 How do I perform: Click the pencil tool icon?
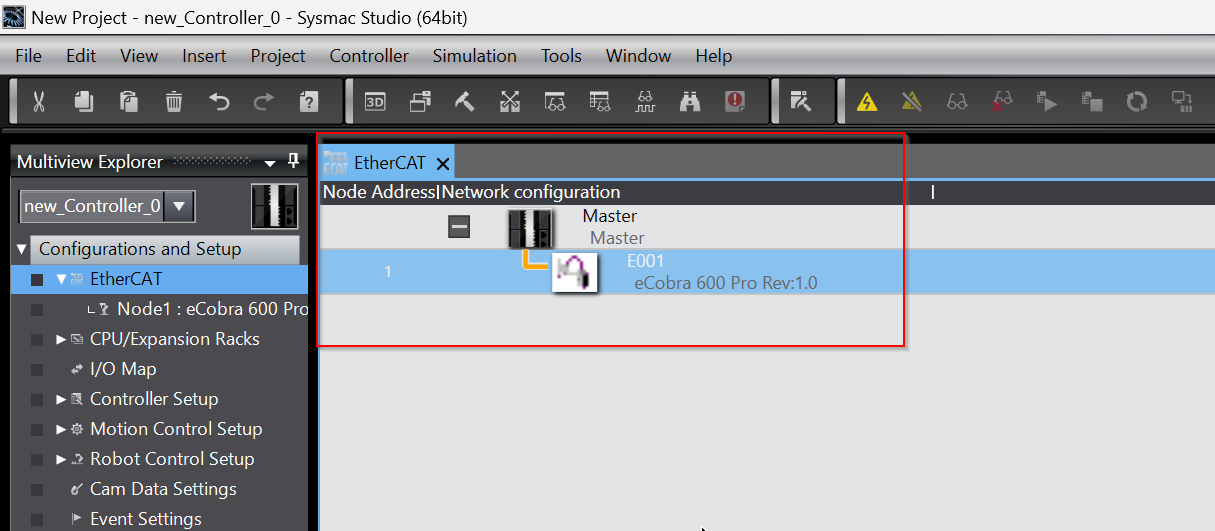coord(800,101)
